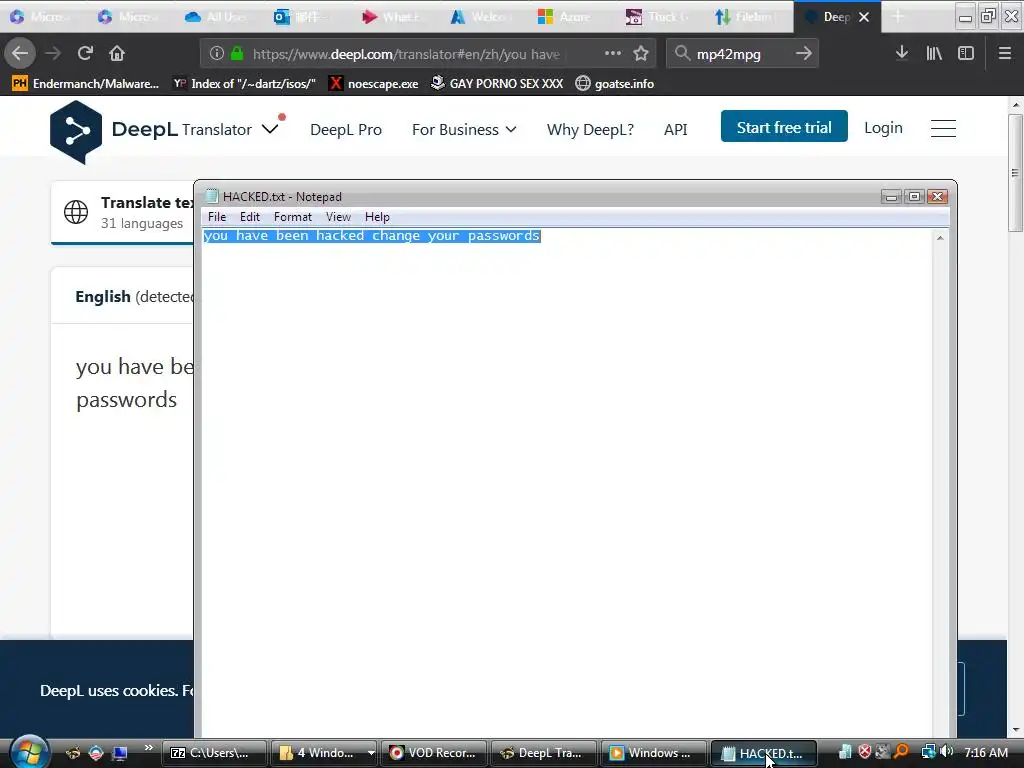The height and width of the screenshot is (768, 1024).
Task: Expand hidden quick launch items chevron
Action: point(148,748)
